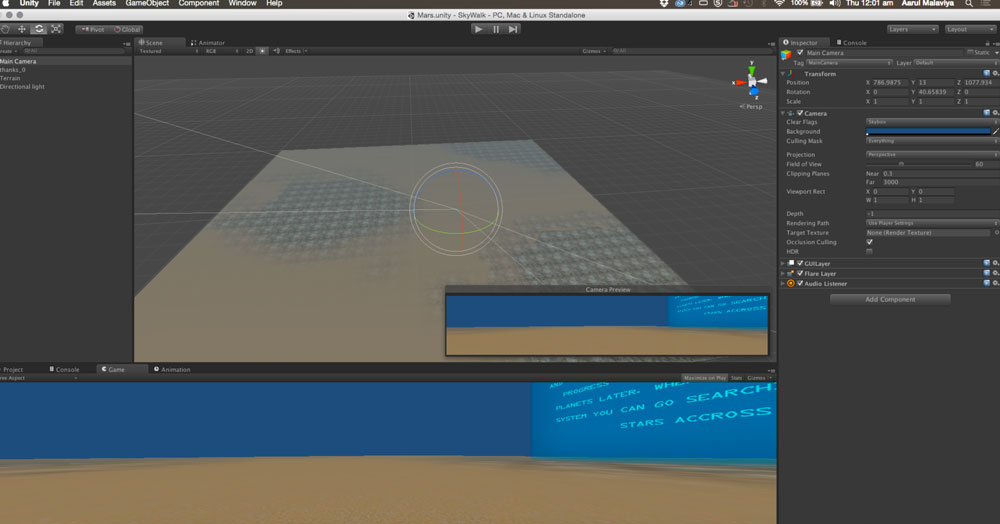Open the Camera component gear settings
Viewport: 1000px width, 524px height.
point(995,113)
